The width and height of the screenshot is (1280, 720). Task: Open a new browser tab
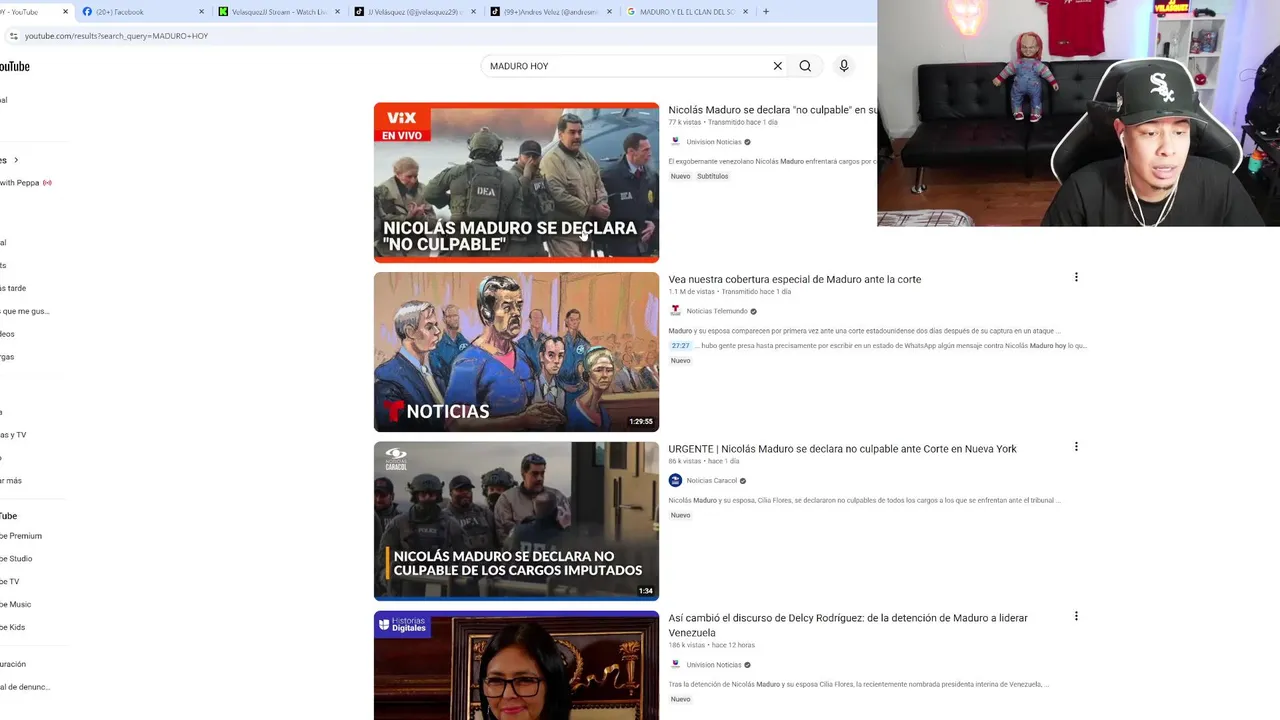coord(766,12)
